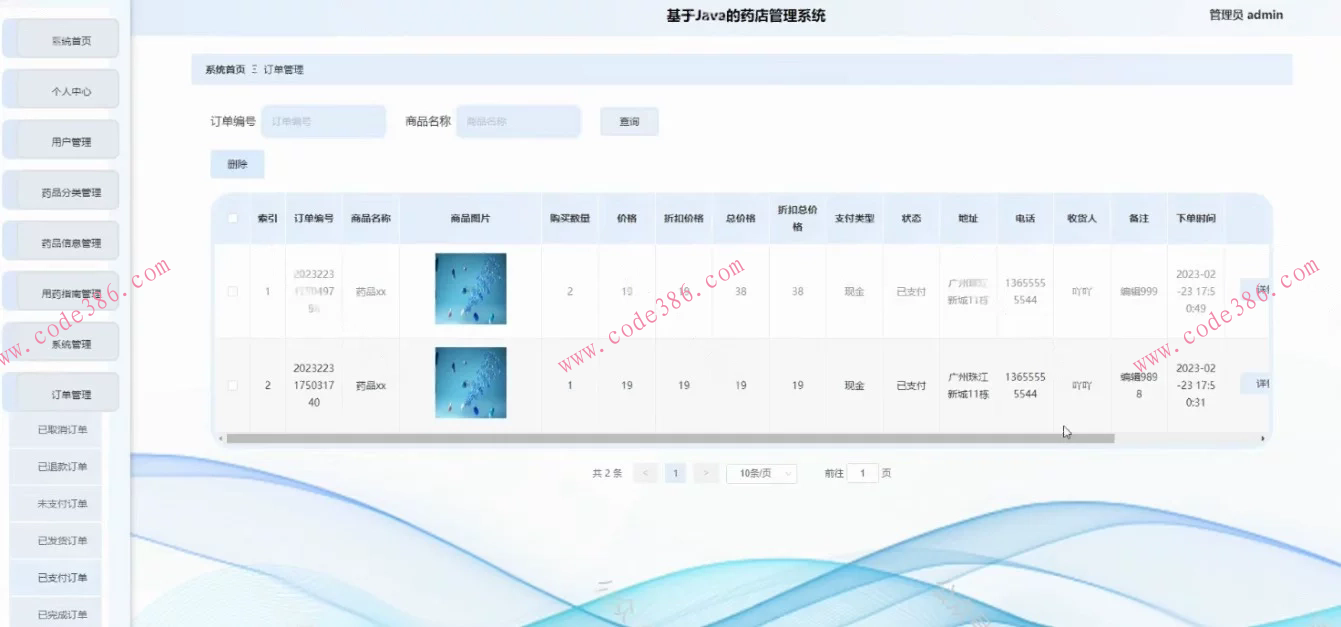This screenshot has height=627, width=1341.
Task: Click the 删除 delete button
Action: pos(237,163)
